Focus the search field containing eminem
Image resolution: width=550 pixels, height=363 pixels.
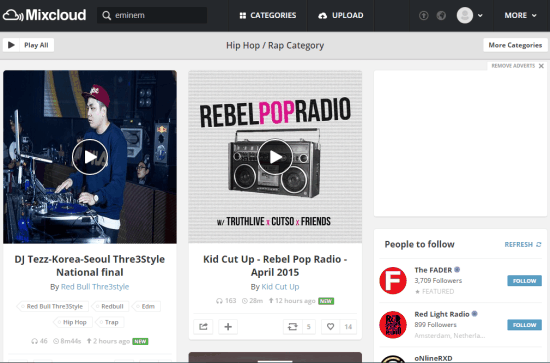(152, 15)
